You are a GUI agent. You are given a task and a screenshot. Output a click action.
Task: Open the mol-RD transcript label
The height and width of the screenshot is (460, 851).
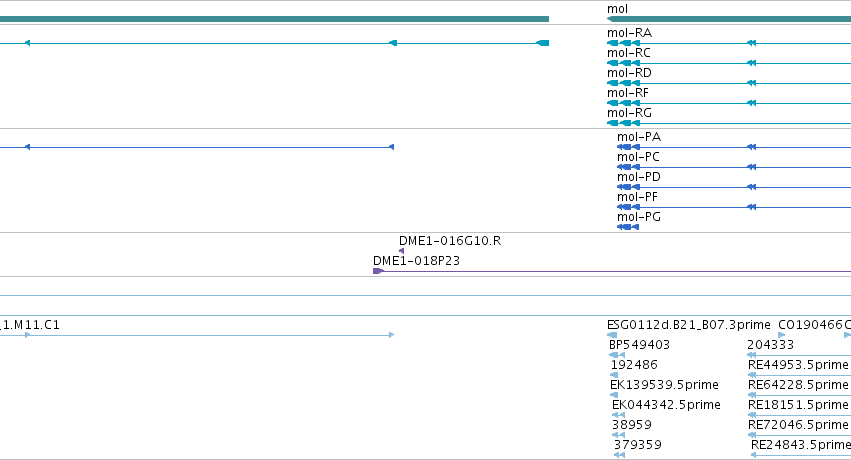[x=629, y=73]
